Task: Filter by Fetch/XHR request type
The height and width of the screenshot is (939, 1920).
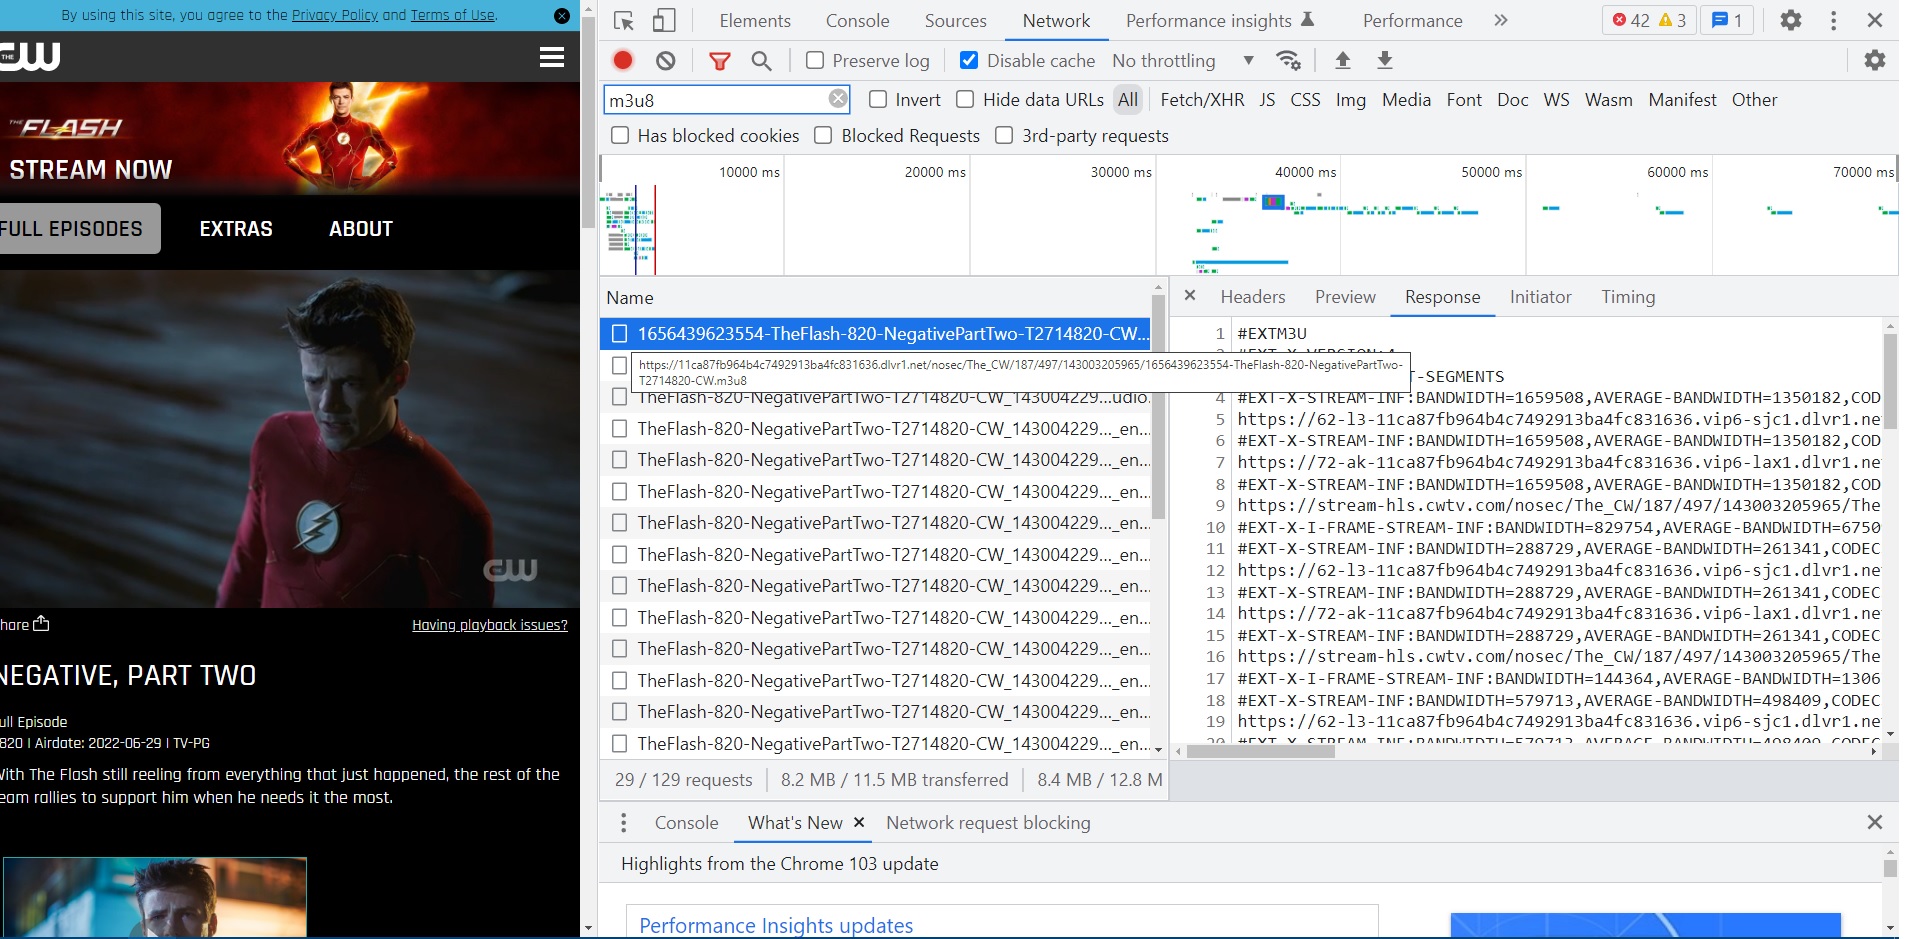Action: pyautogui.click(x=1202, y=100)
